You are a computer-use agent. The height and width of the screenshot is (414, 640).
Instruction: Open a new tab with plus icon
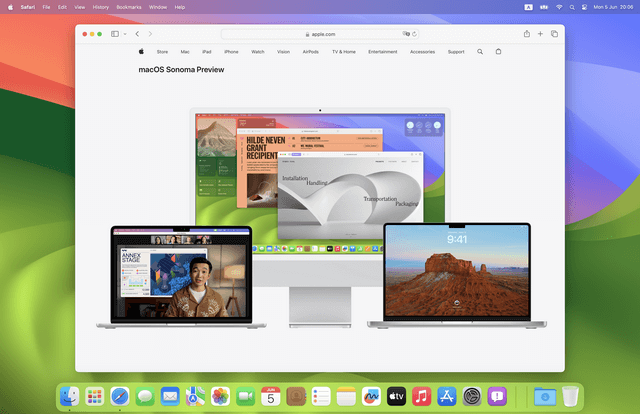click(x=540, y=34)
